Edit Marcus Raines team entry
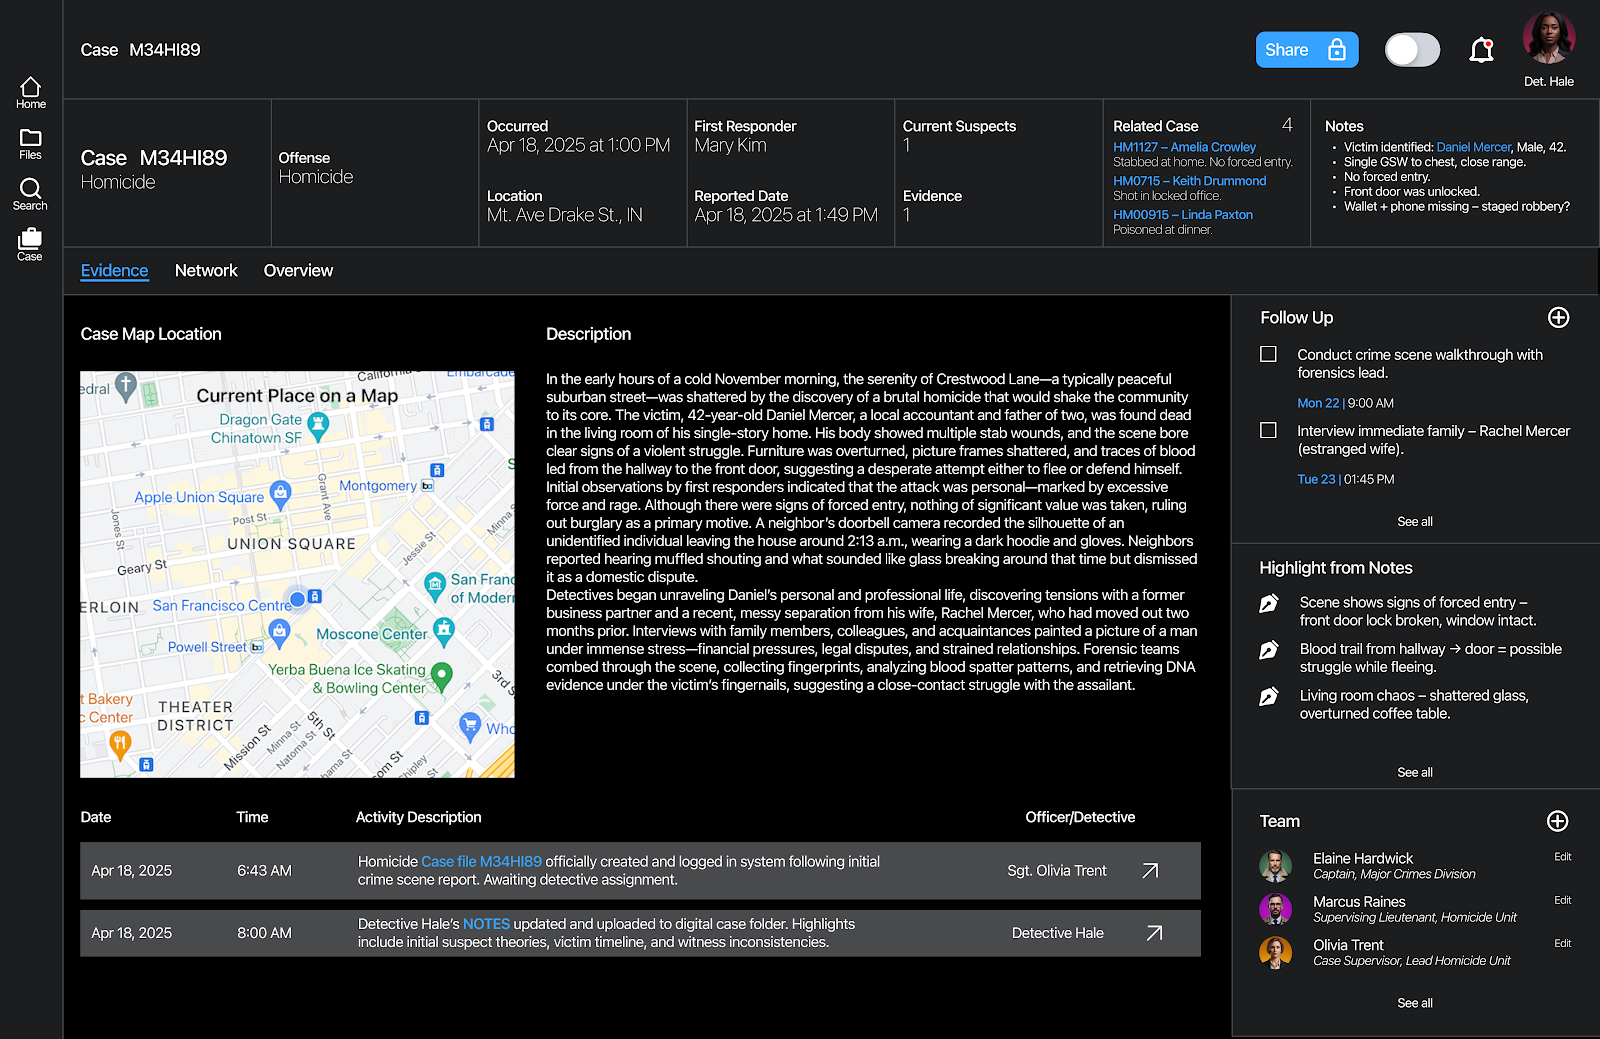This screenshot has width=1600, height=1039. click(1563, 900)
